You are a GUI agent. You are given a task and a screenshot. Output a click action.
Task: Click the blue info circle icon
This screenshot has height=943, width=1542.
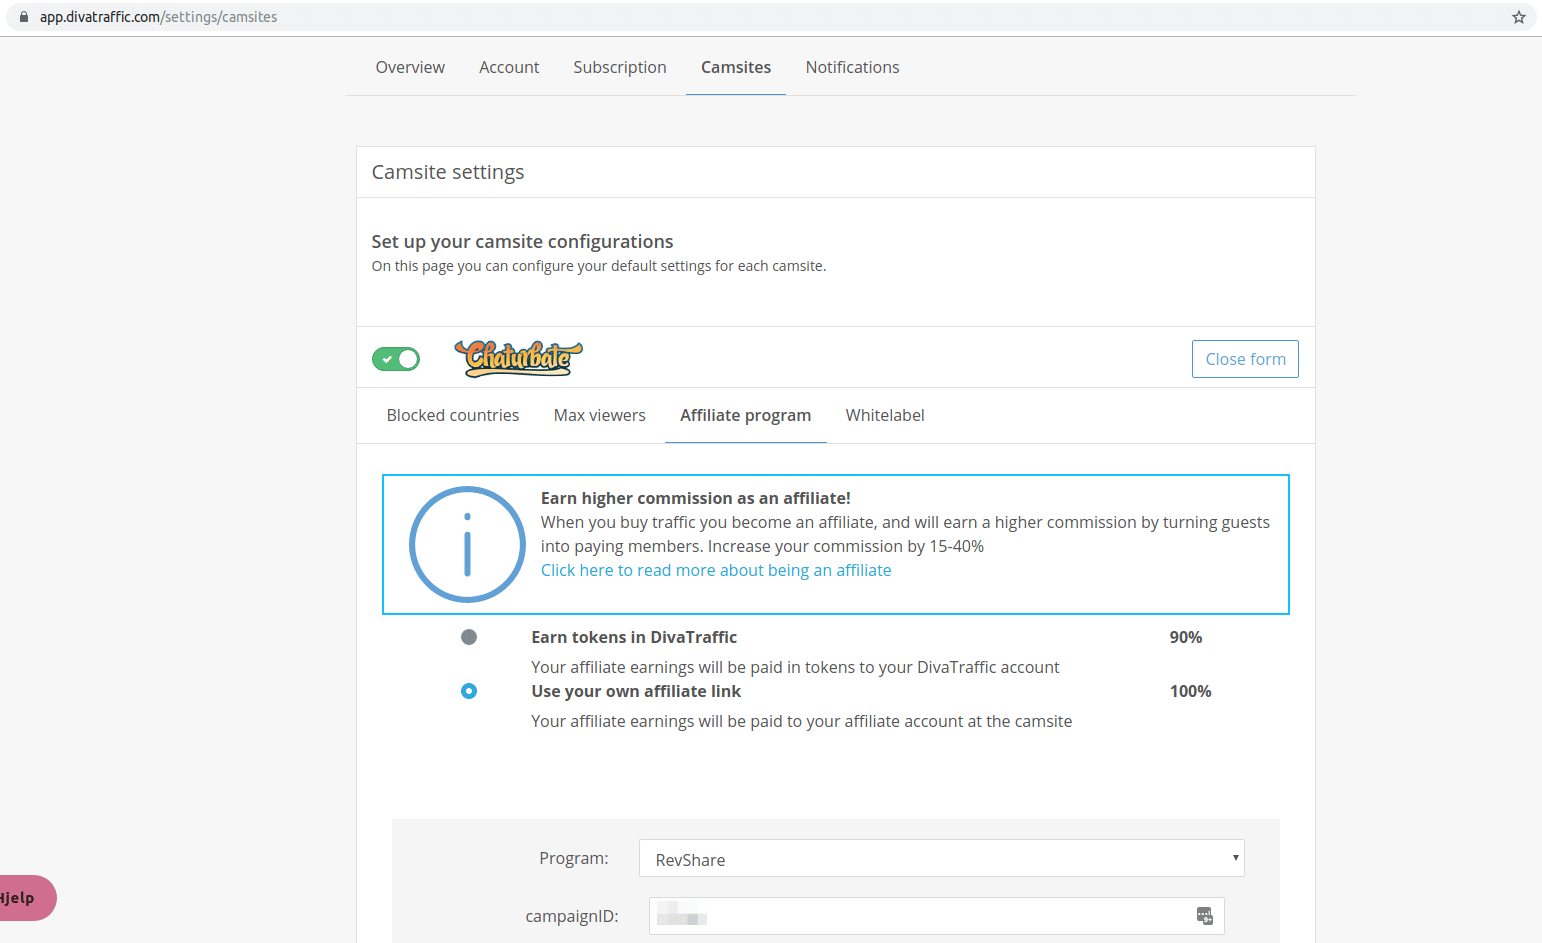[467, 544]
